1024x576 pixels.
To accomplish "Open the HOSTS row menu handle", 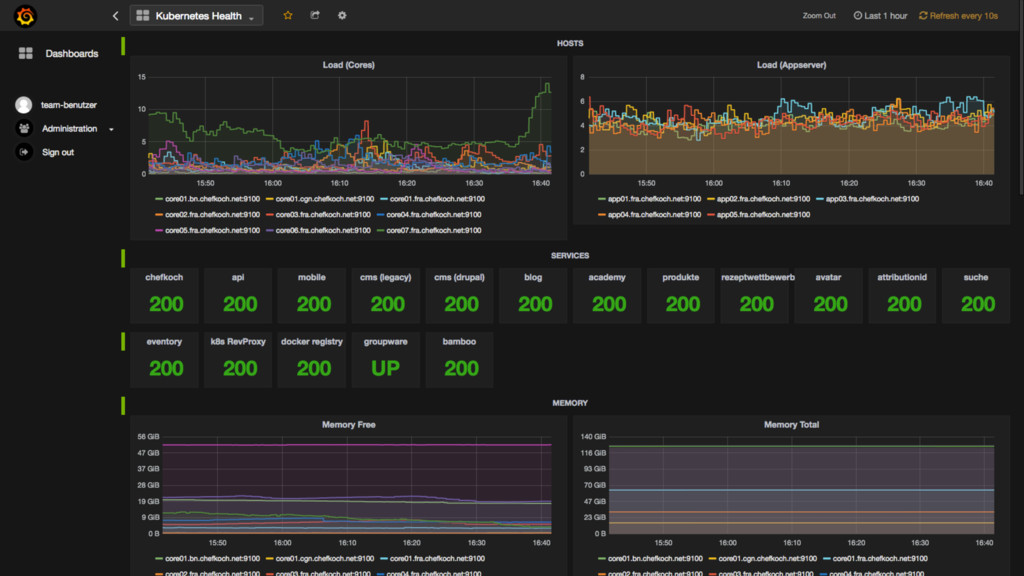I will click(x=123, y=46).
